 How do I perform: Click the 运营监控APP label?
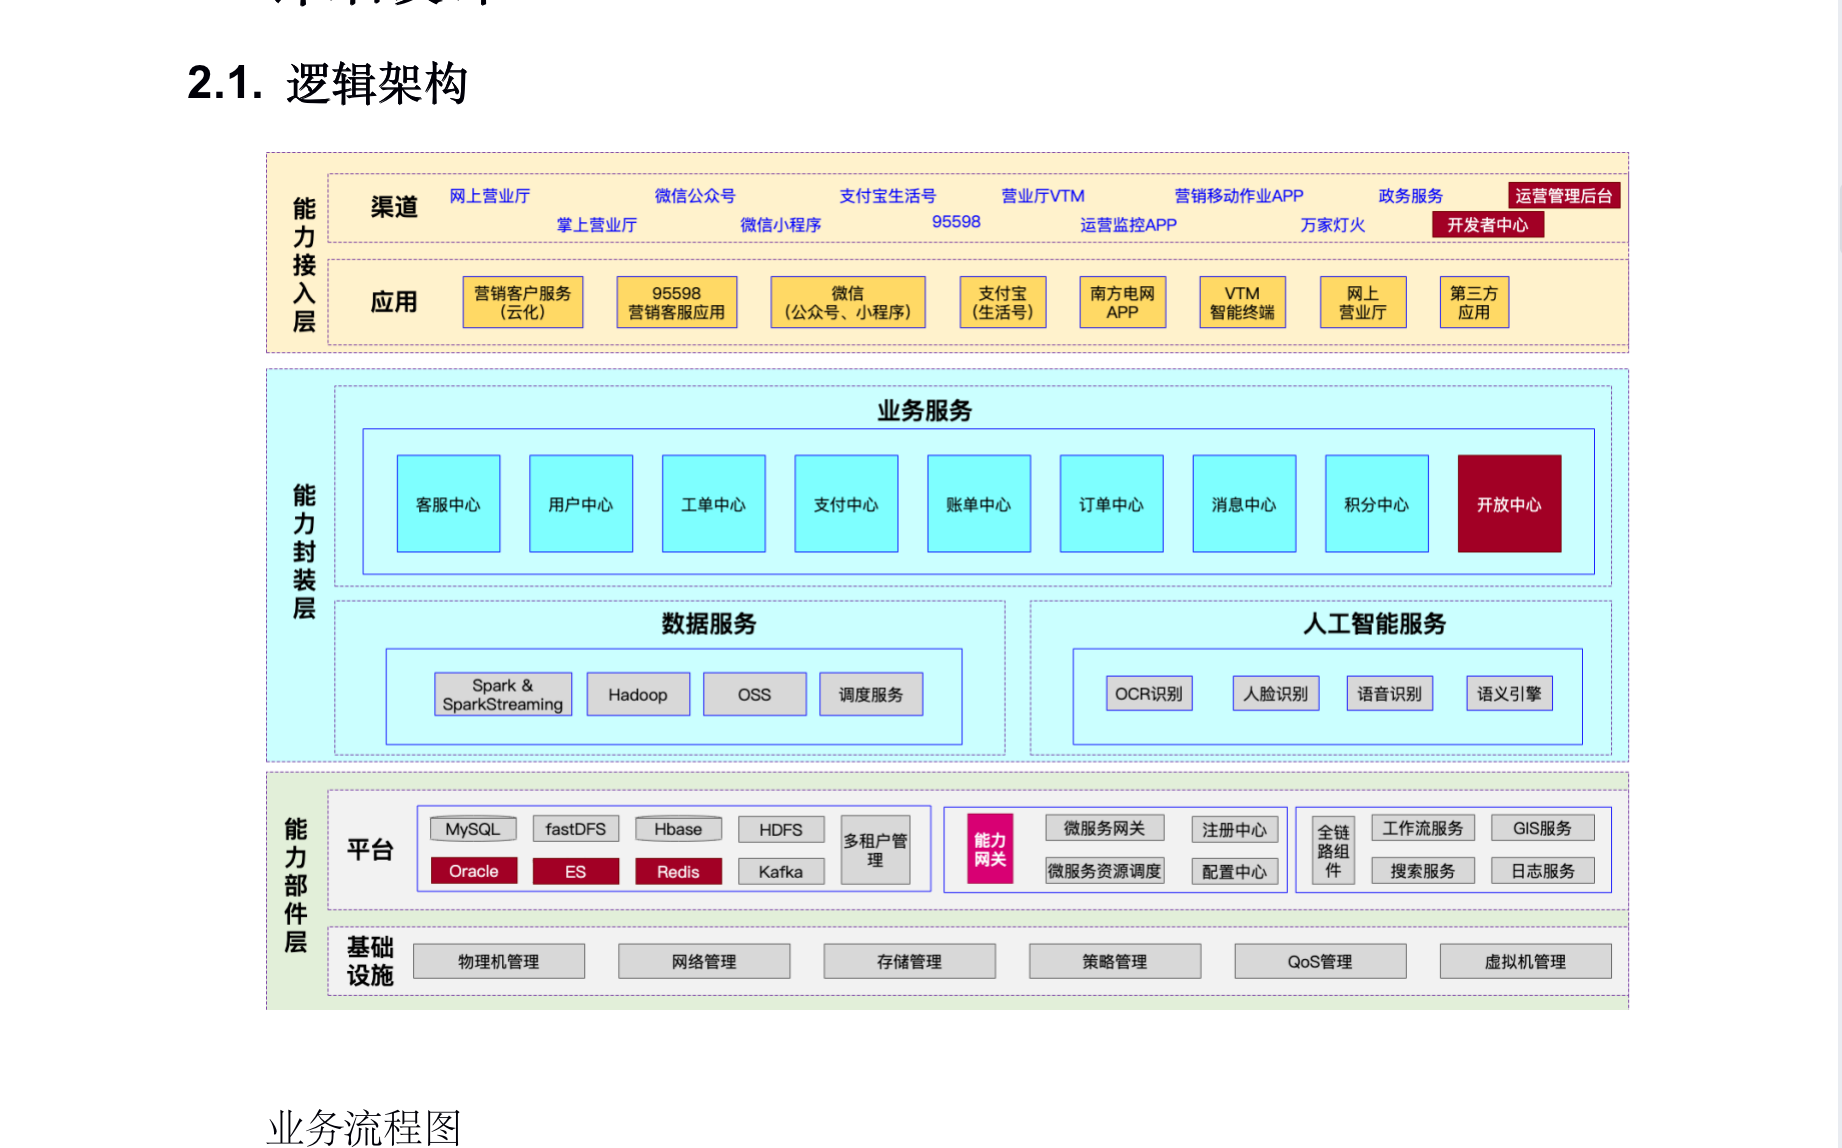coord(1128,225)
